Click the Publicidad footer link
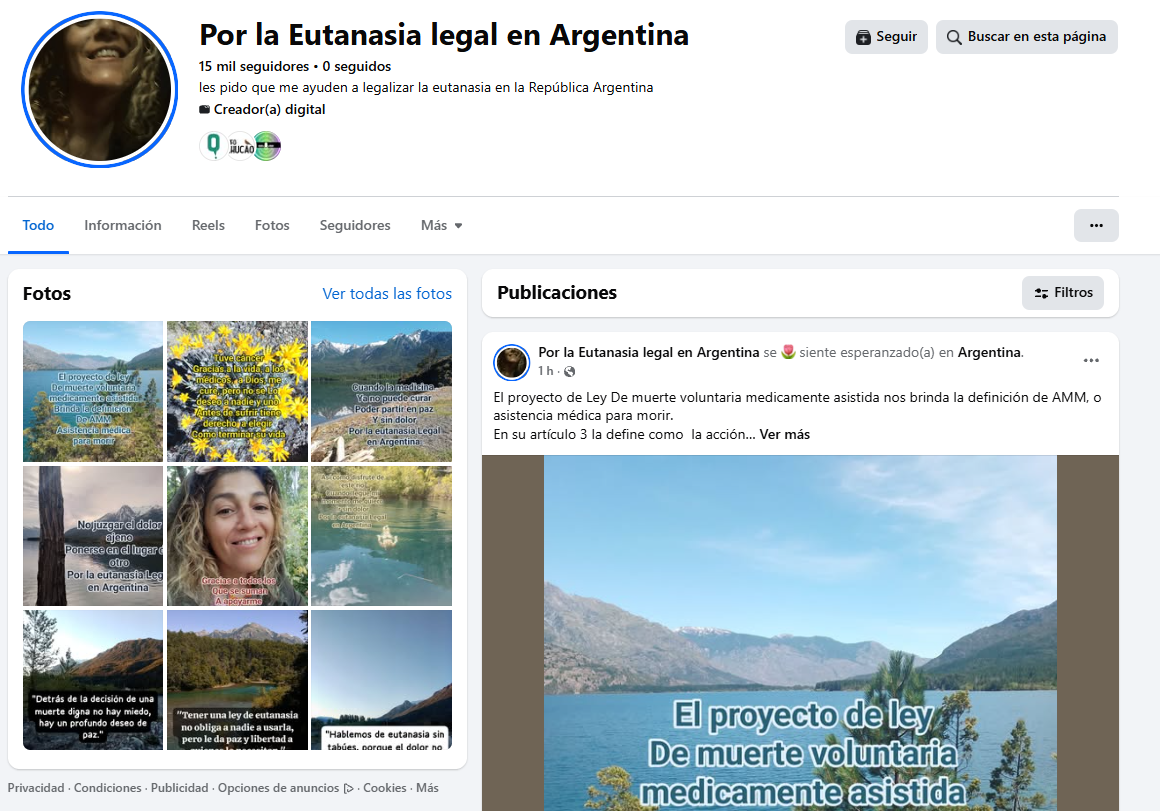This screenshot has width=1160, height=811. 180,788
